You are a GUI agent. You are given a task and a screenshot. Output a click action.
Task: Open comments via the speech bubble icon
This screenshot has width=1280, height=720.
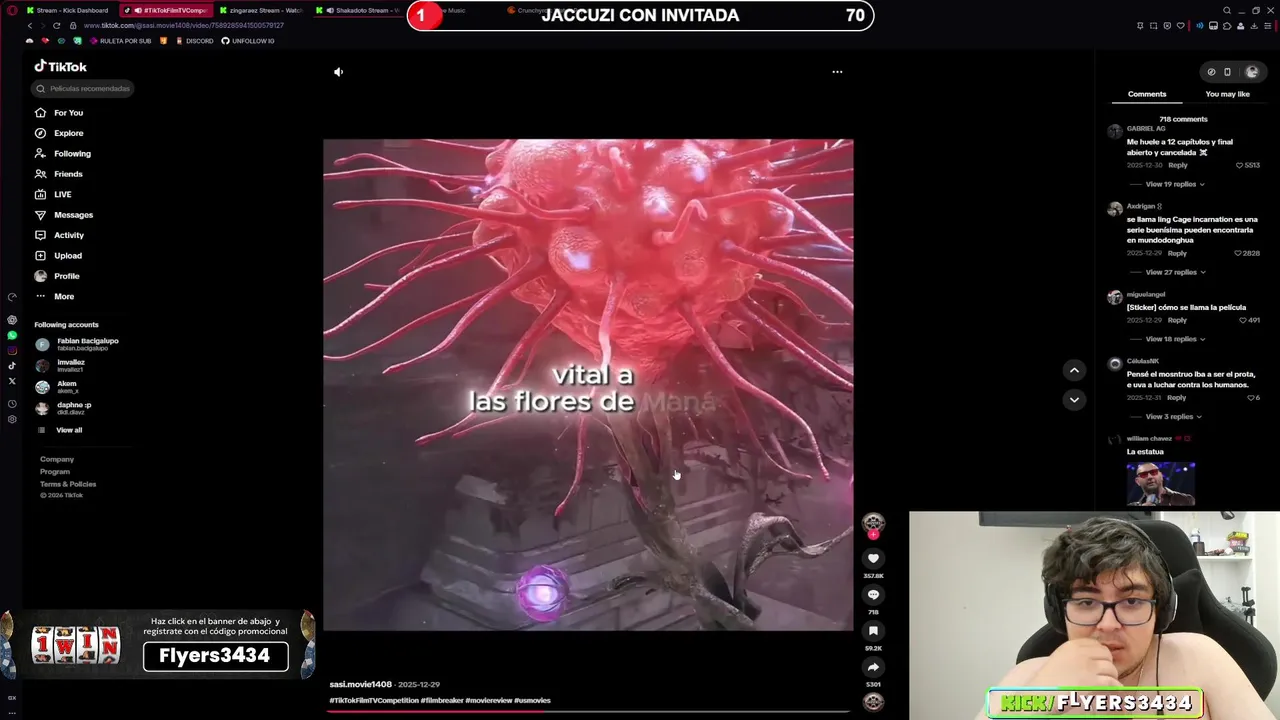[873, 595]
